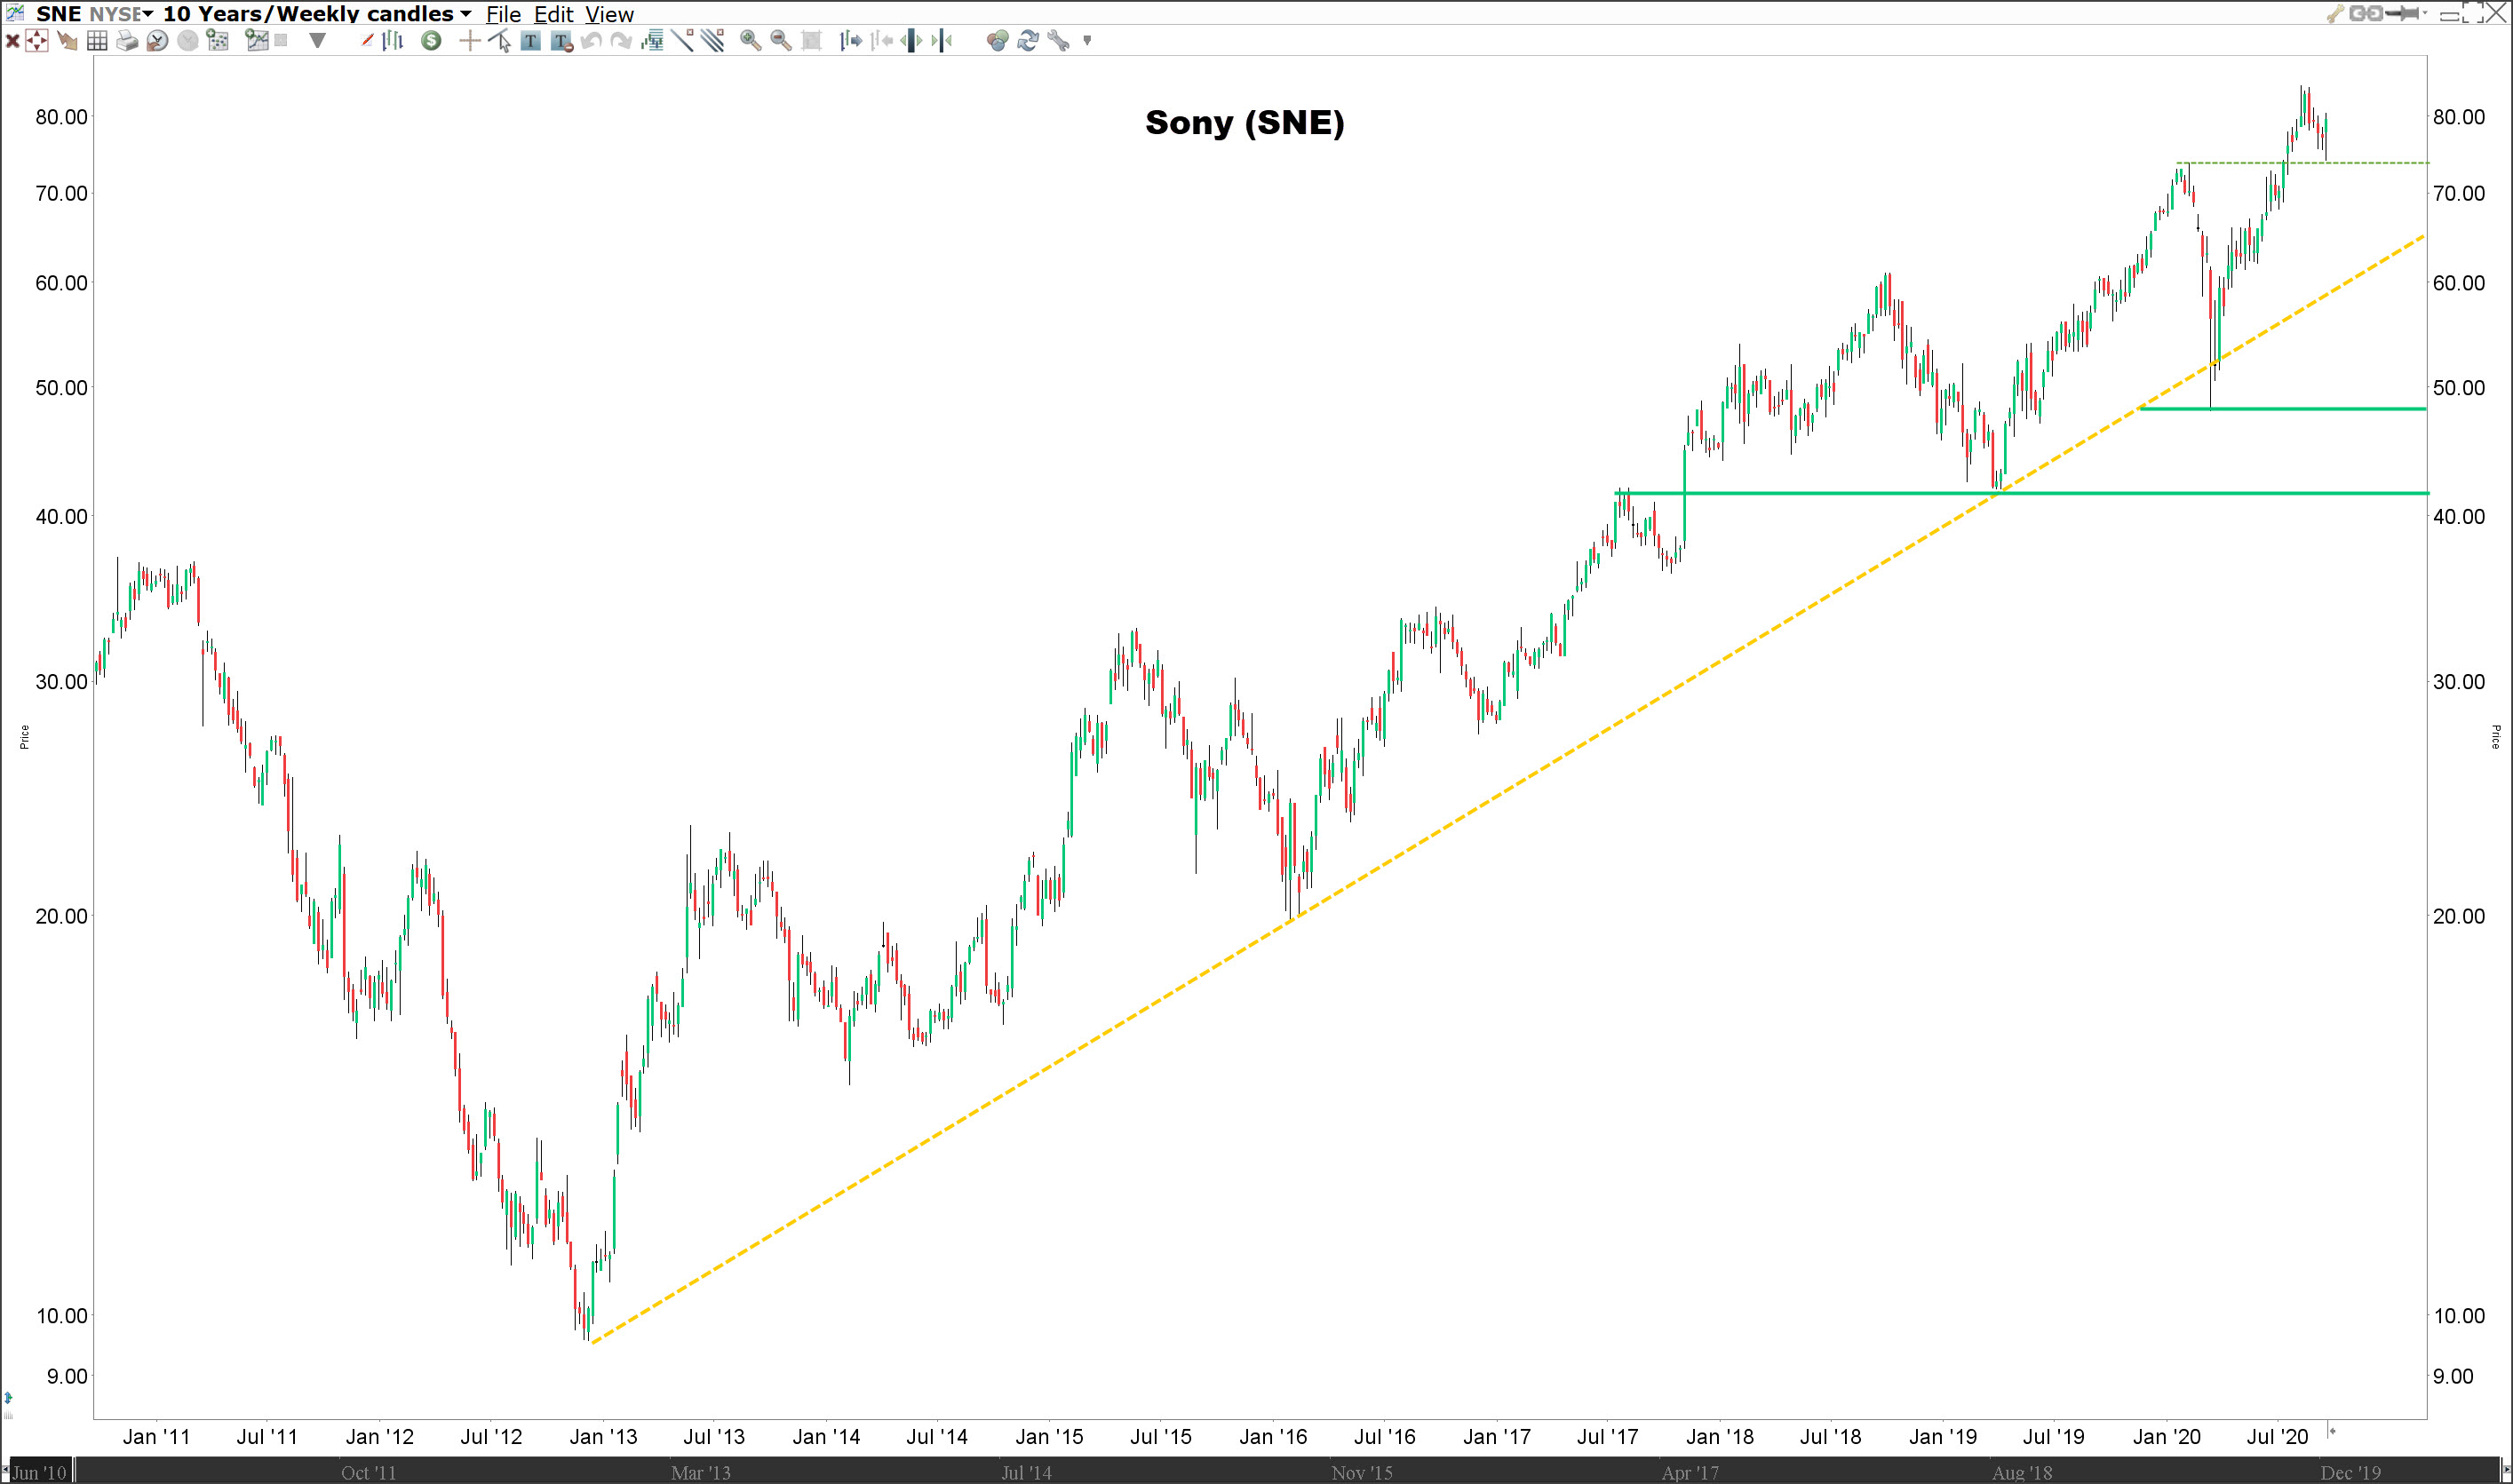2513x1484 pixels.
Task: Open the gray triangle dropdown in toolbar
Action: point(317,41)
